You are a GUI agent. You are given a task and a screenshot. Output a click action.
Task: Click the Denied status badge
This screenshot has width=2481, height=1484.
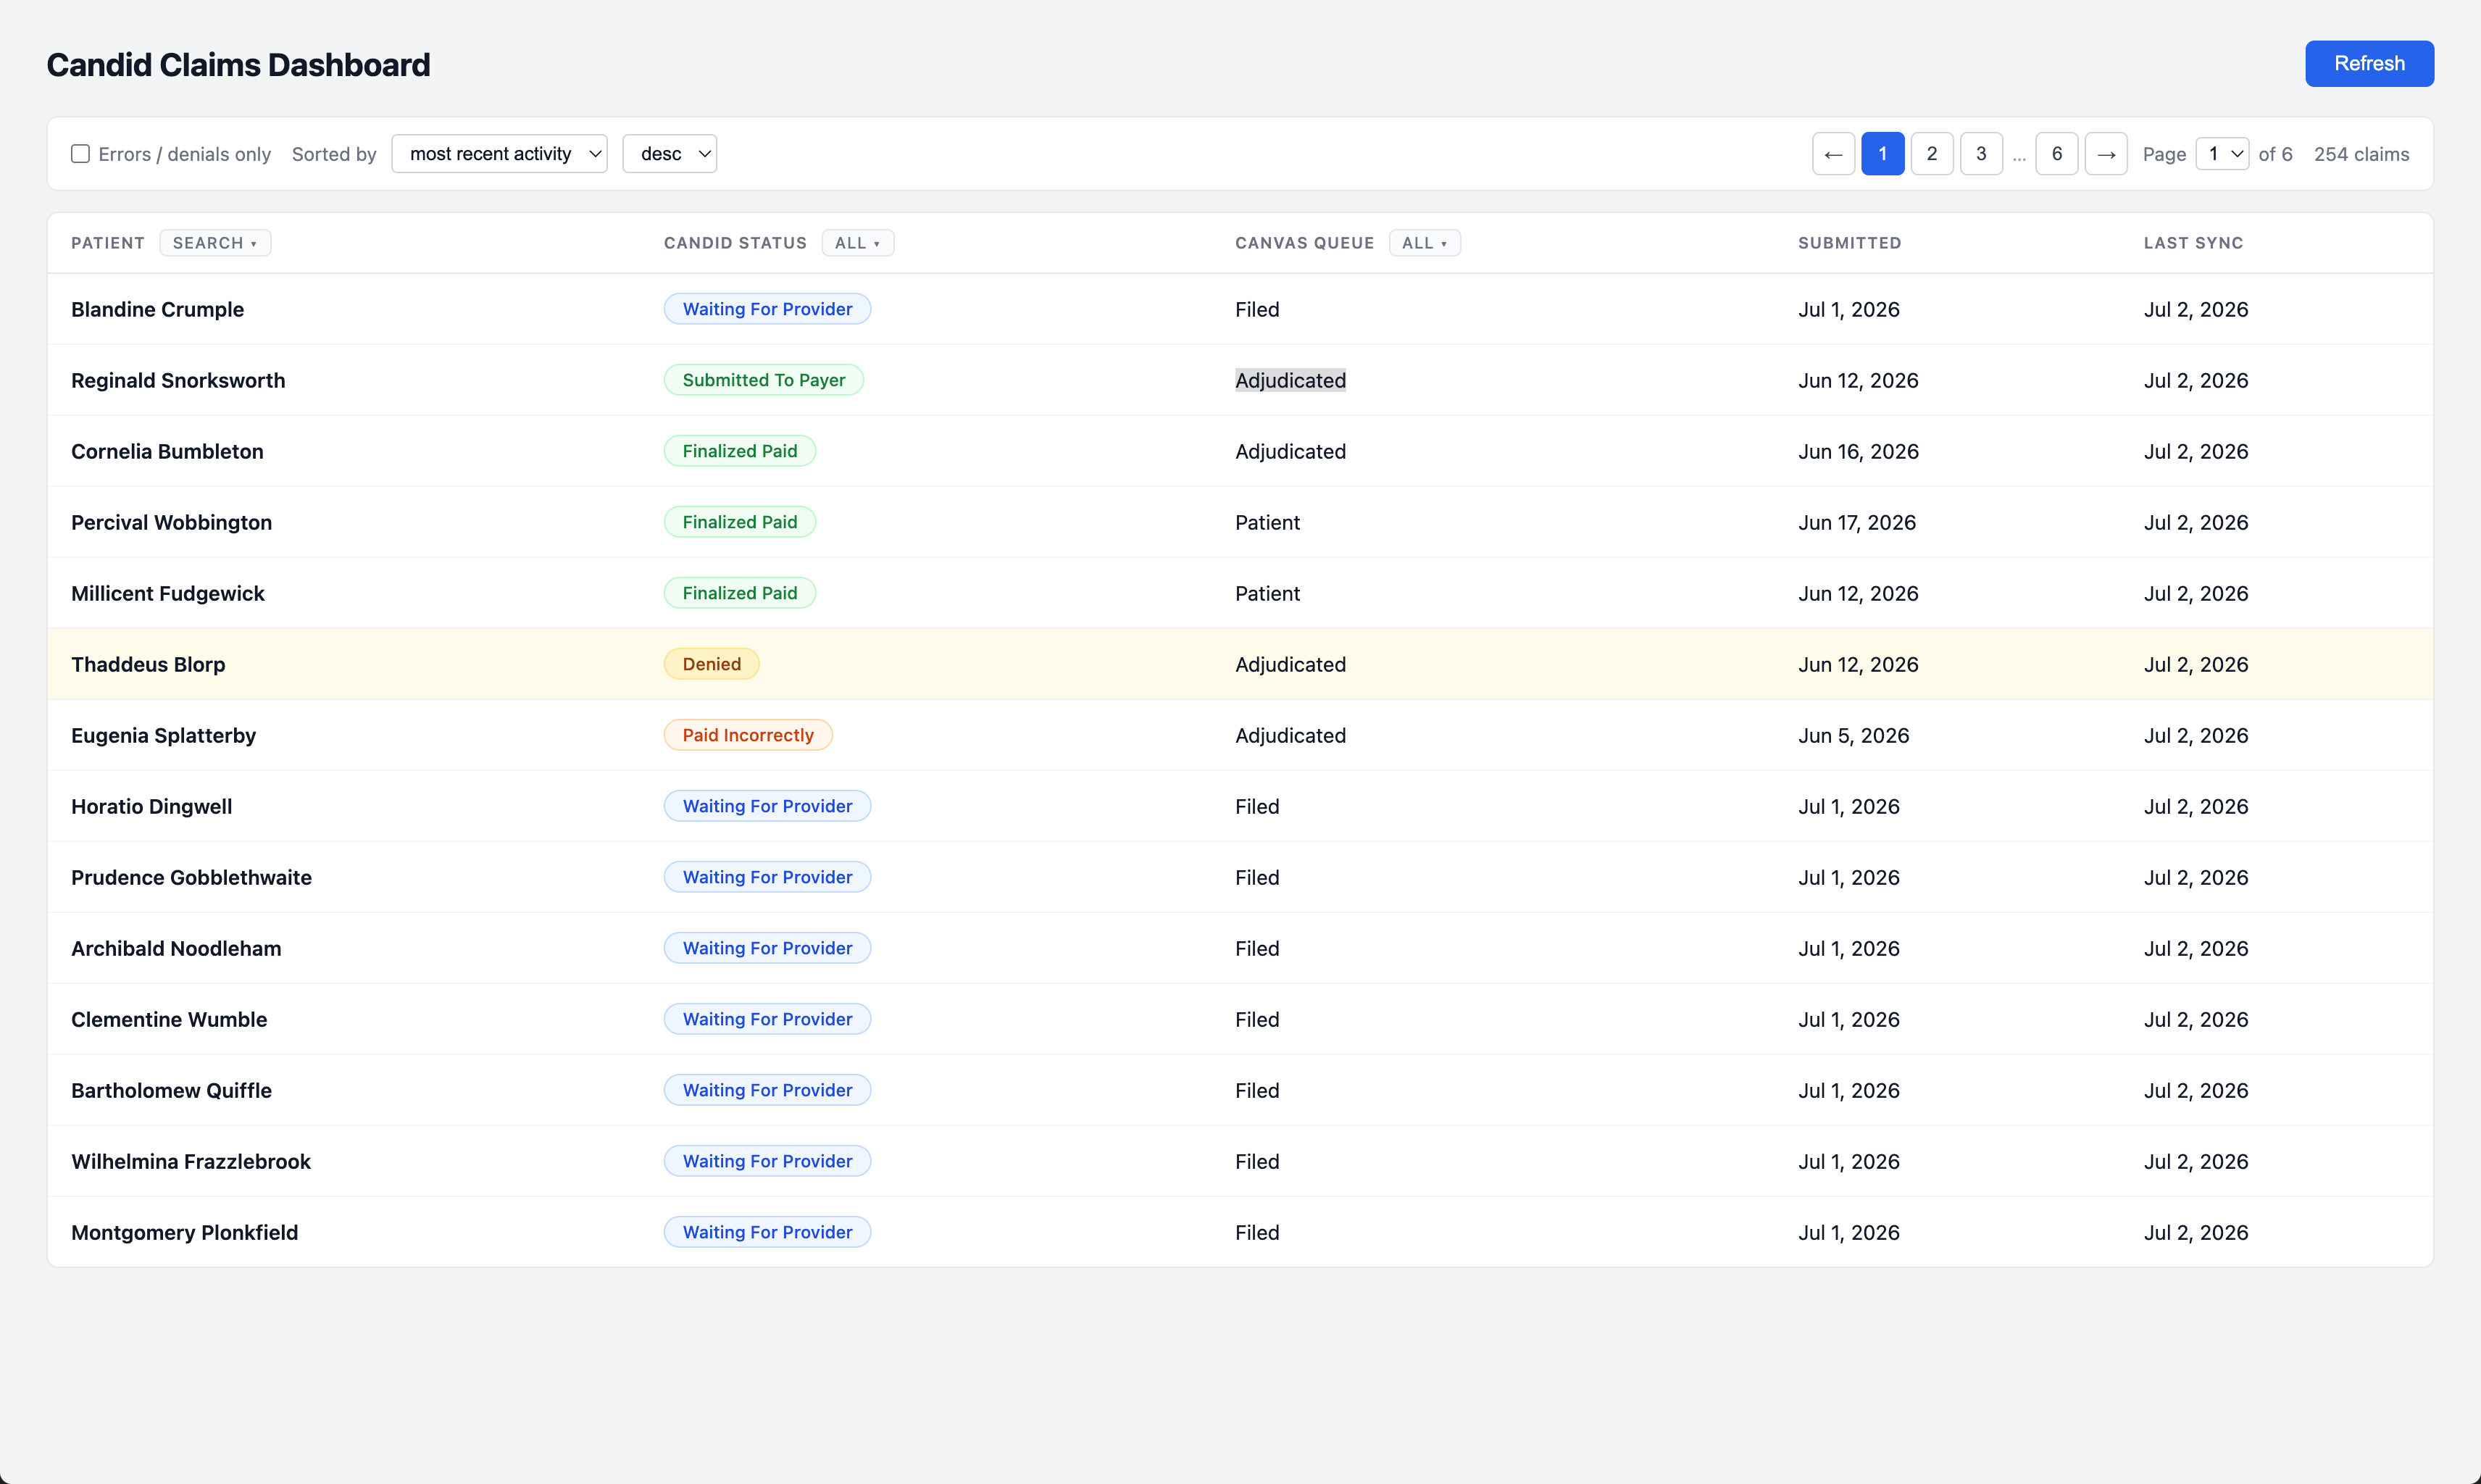pyautogui.click(x=711, y=664)
